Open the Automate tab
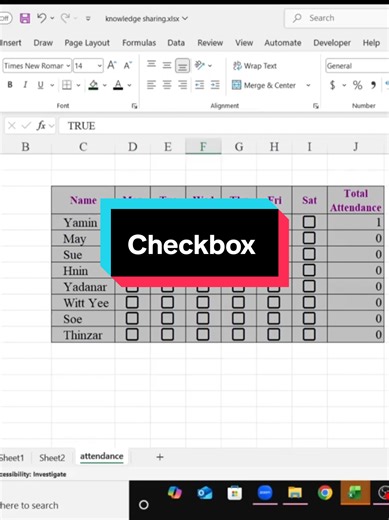 283,43
